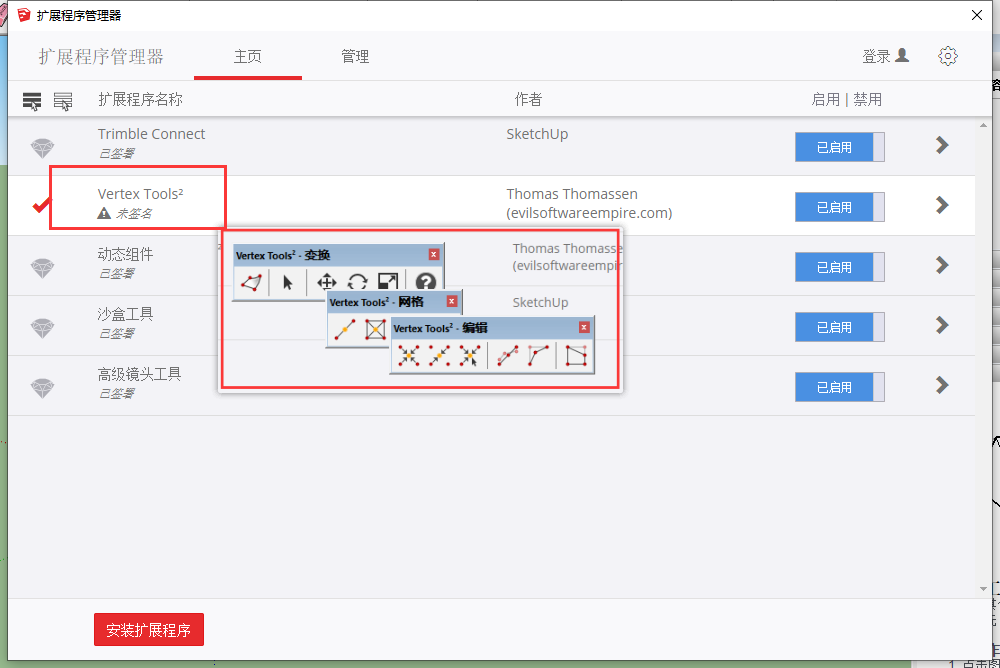Screen dimensions: 1000x668
Task: Click the Vertex Tools vertex selection polygon icon
Action: (251, 282)
